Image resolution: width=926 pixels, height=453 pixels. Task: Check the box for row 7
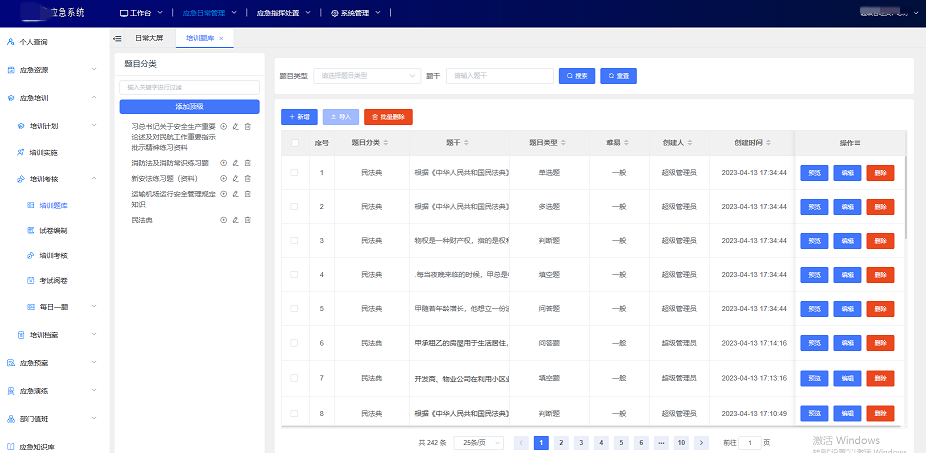tap(294, 378)
